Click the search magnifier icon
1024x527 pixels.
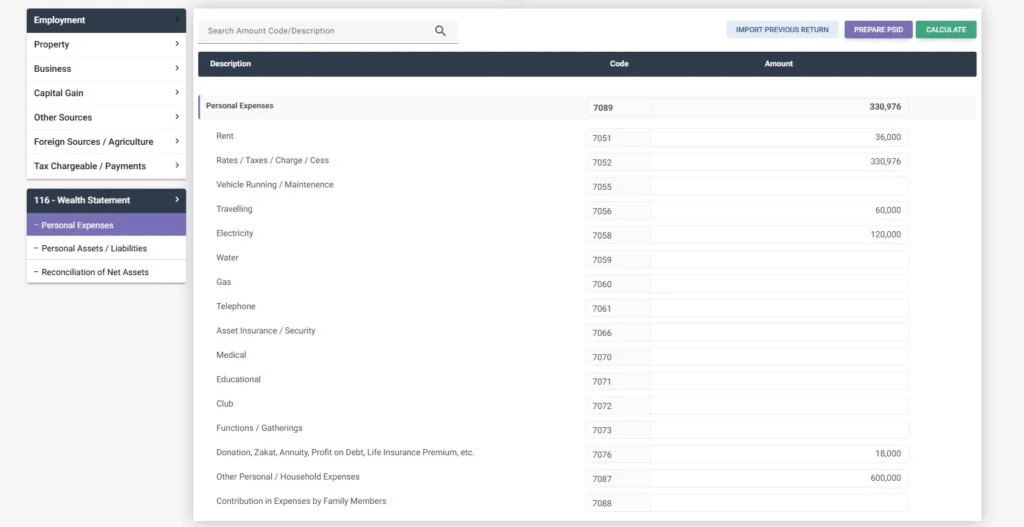click(x=440, y=31)
